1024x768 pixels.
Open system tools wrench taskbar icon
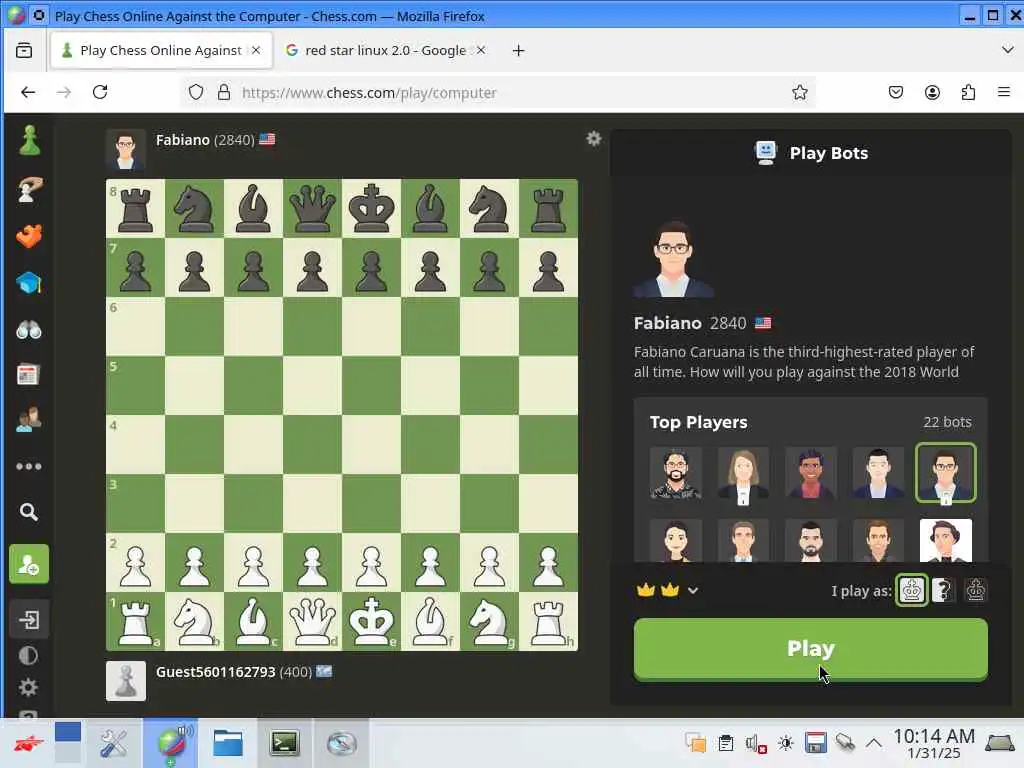[x=113, y=743]
